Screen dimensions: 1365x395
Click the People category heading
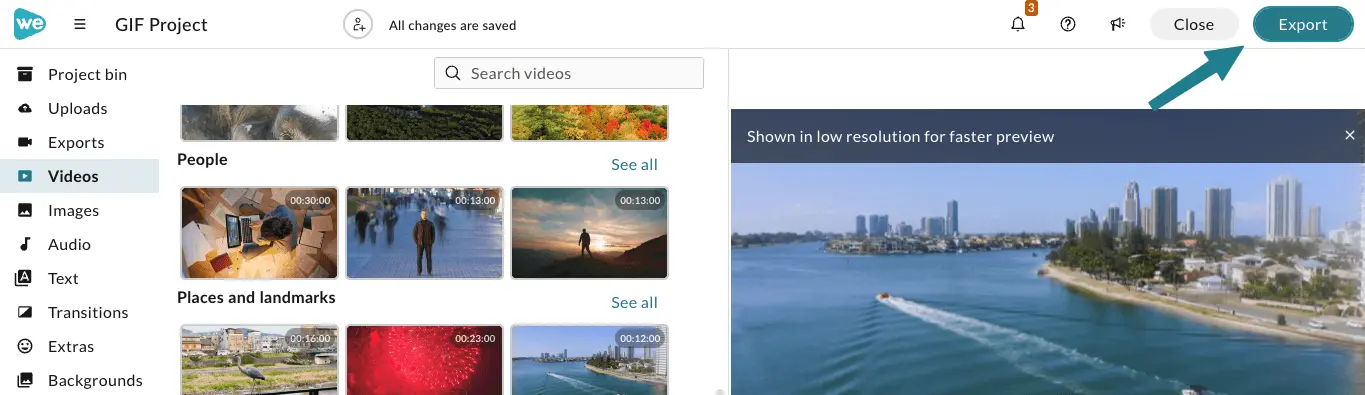(202, 159)
